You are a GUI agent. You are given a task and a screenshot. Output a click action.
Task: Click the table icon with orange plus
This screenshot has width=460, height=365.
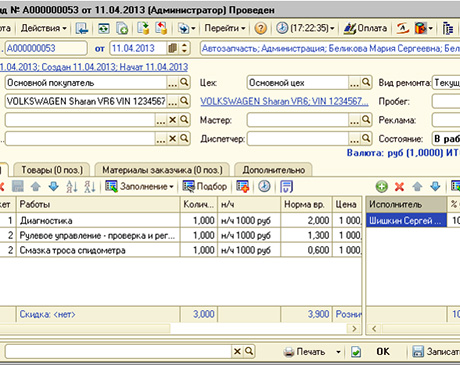pos(242,187)
